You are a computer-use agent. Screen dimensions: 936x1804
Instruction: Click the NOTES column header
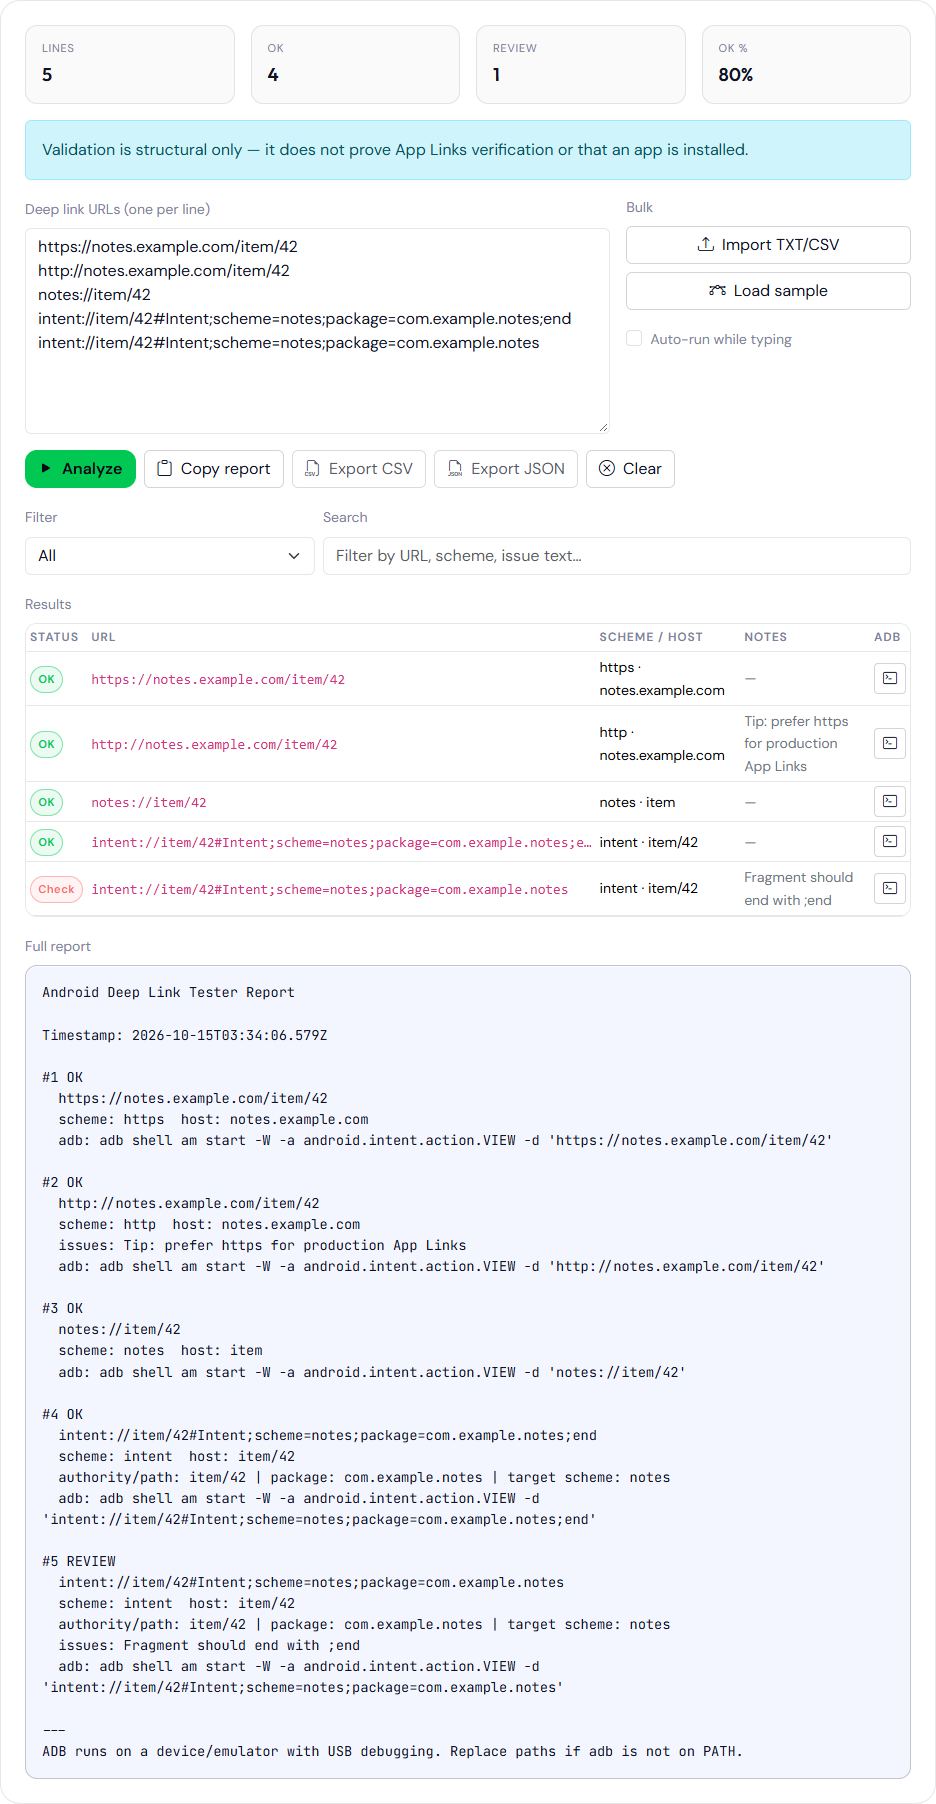(x=765, y=637)
